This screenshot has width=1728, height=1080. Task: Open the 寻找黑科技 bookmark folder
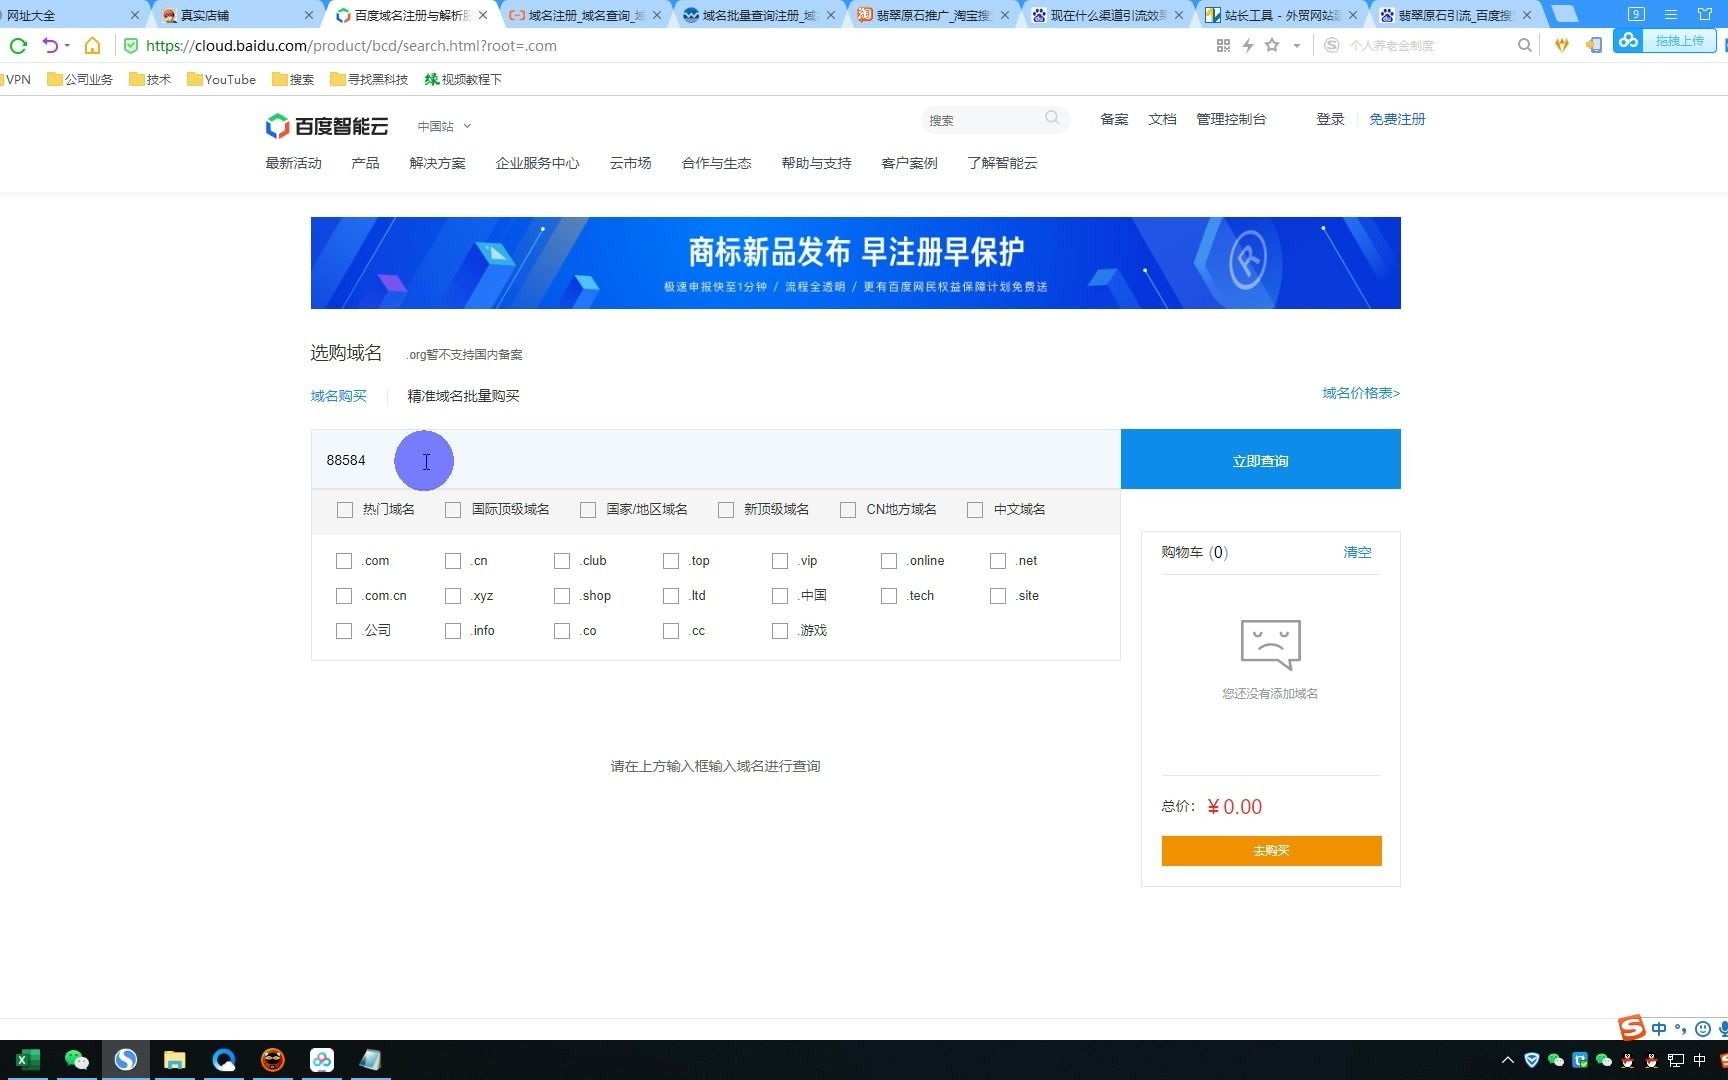tap(369, 79)
